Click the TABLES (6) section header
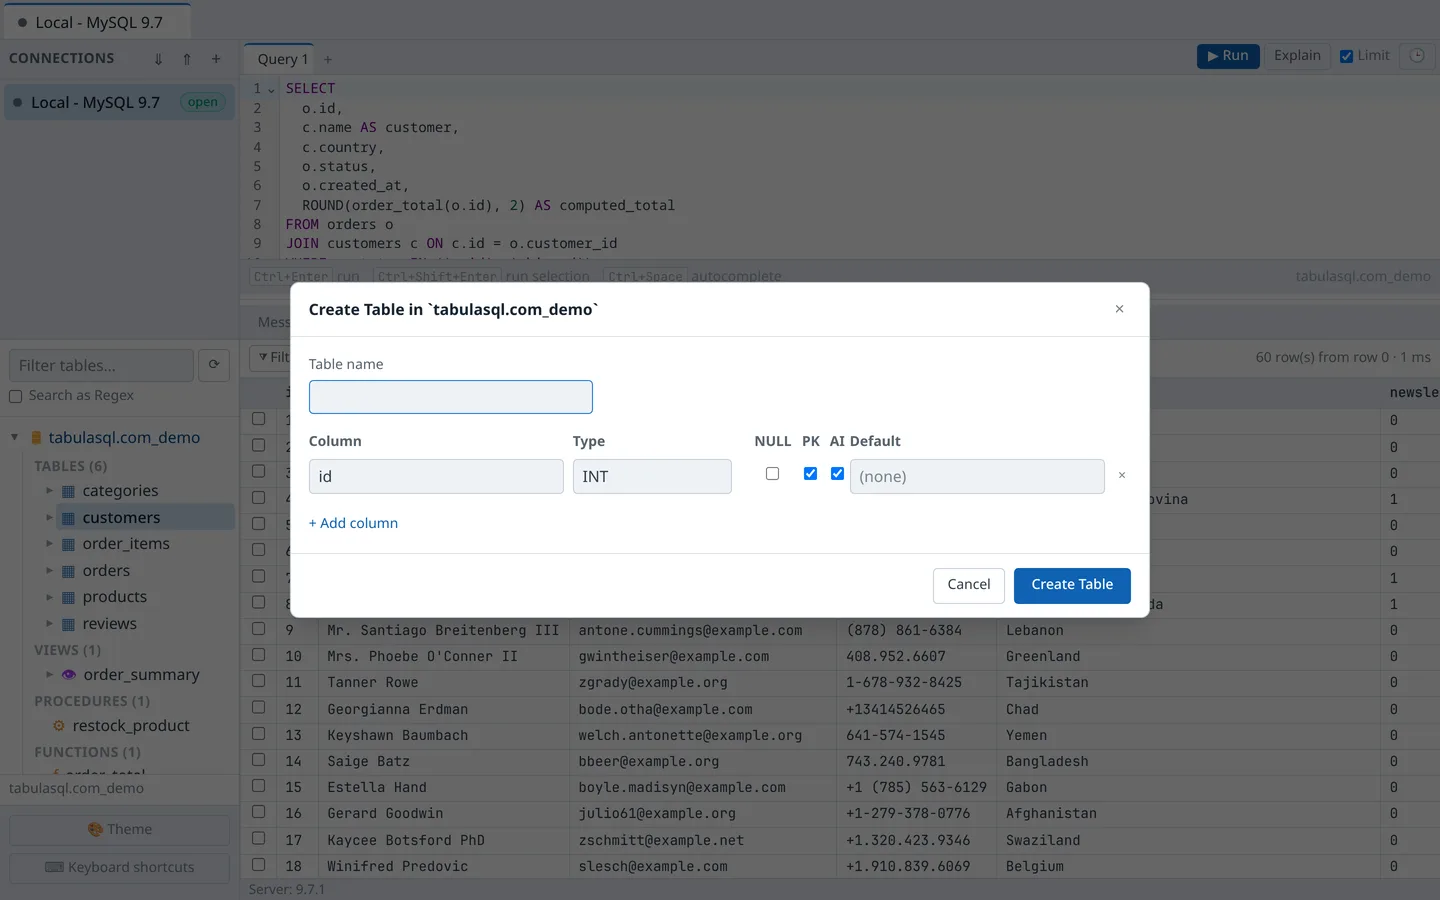Image resolution: width=1440 pixels, height=900 pixels. click(70, 466)
